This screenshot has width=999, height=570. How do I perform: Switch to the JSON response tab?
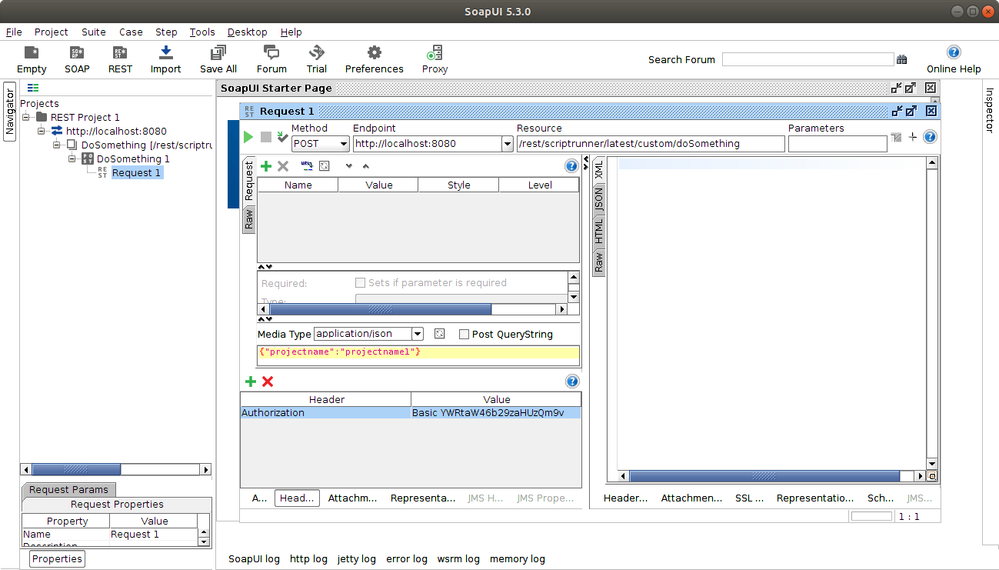pos(599,201)
